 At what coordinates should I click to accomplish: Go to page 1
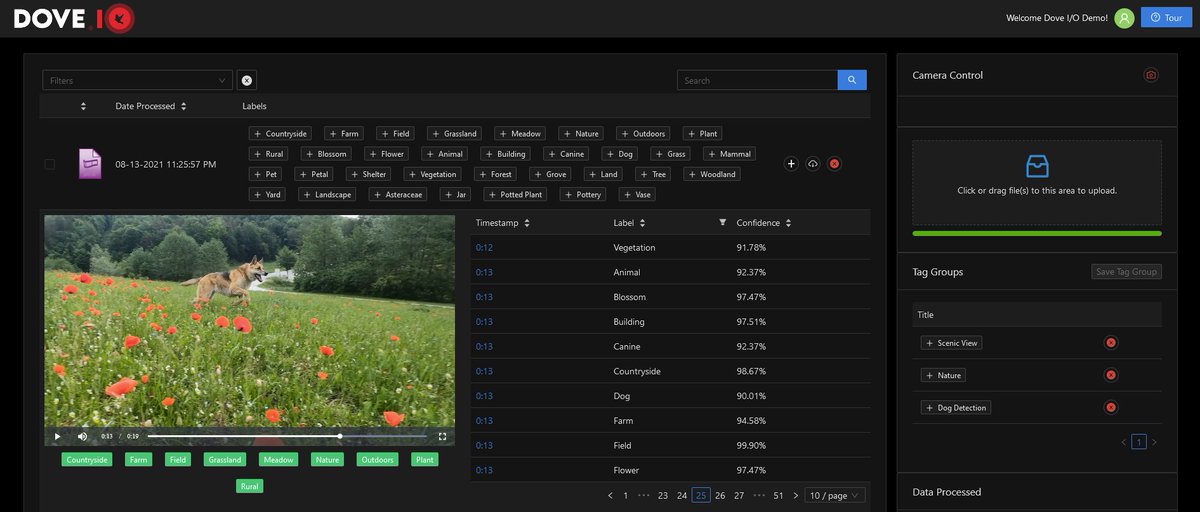[626, 495]
